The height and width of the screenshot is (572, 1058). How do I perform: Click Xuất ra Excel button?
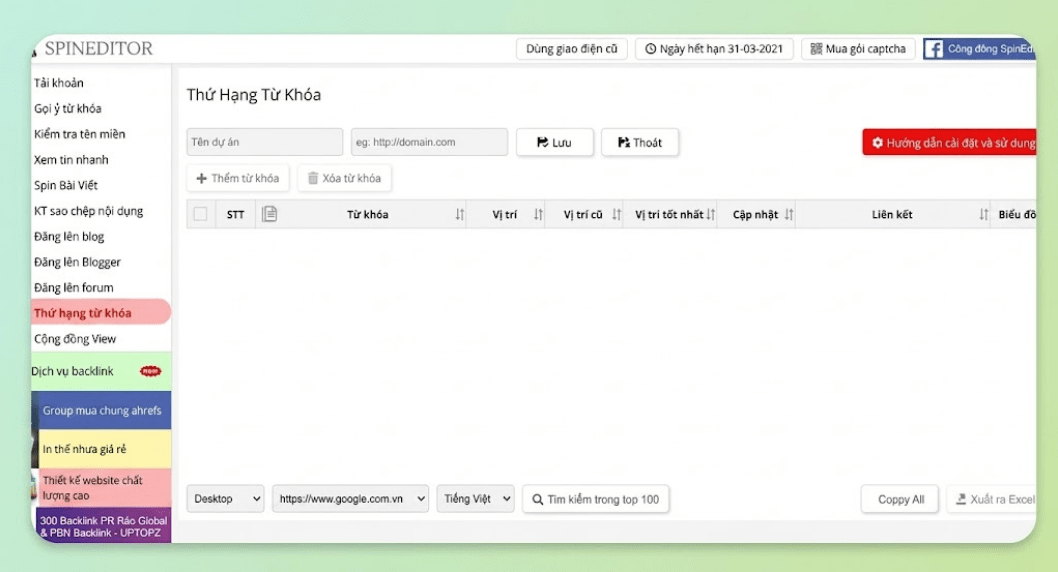click(x=991, y=499)
